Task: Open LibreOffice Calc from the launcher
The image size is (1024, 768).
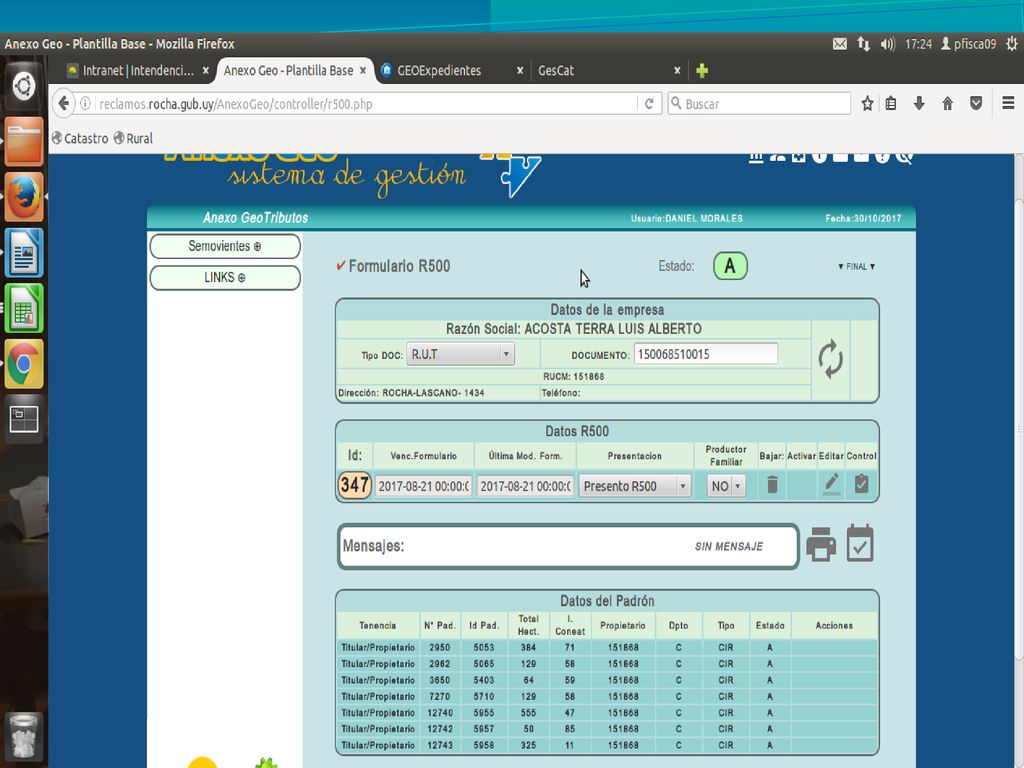Action: click(24, 308)
